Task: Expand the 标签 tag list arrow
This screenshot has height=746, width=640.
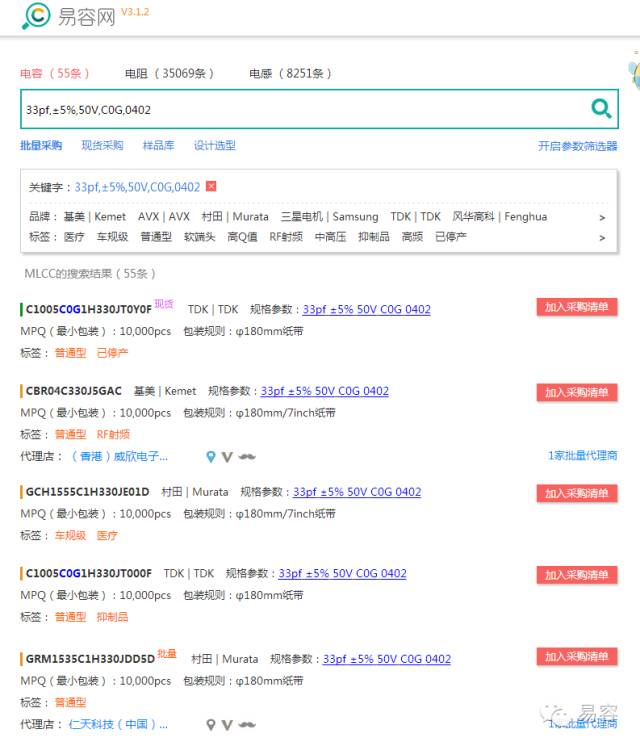Action: [x=602, y=237]
